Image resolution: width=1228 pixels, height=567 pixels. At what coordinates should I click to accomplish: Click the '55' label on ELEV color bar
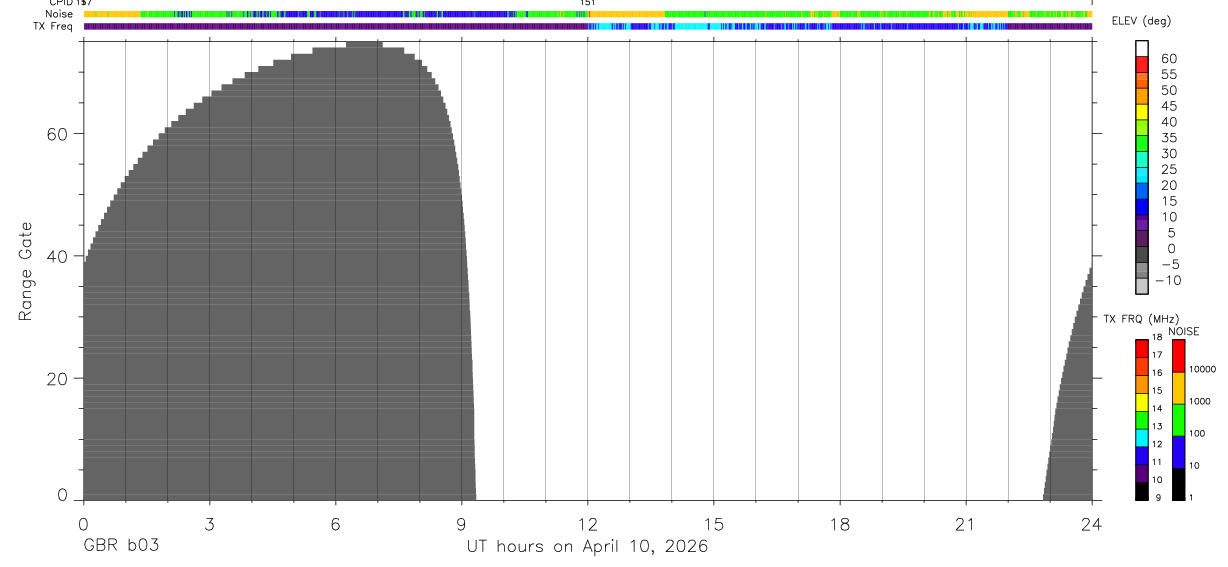pos(1168,74)
